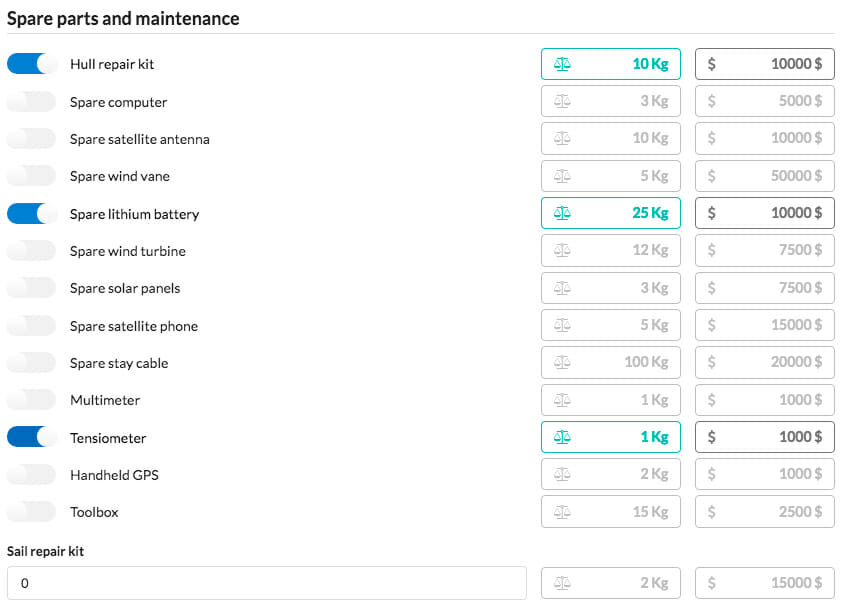Click the dollar icon for Spare lithium battery
This screenshot has height=609, width=845.
711,213
